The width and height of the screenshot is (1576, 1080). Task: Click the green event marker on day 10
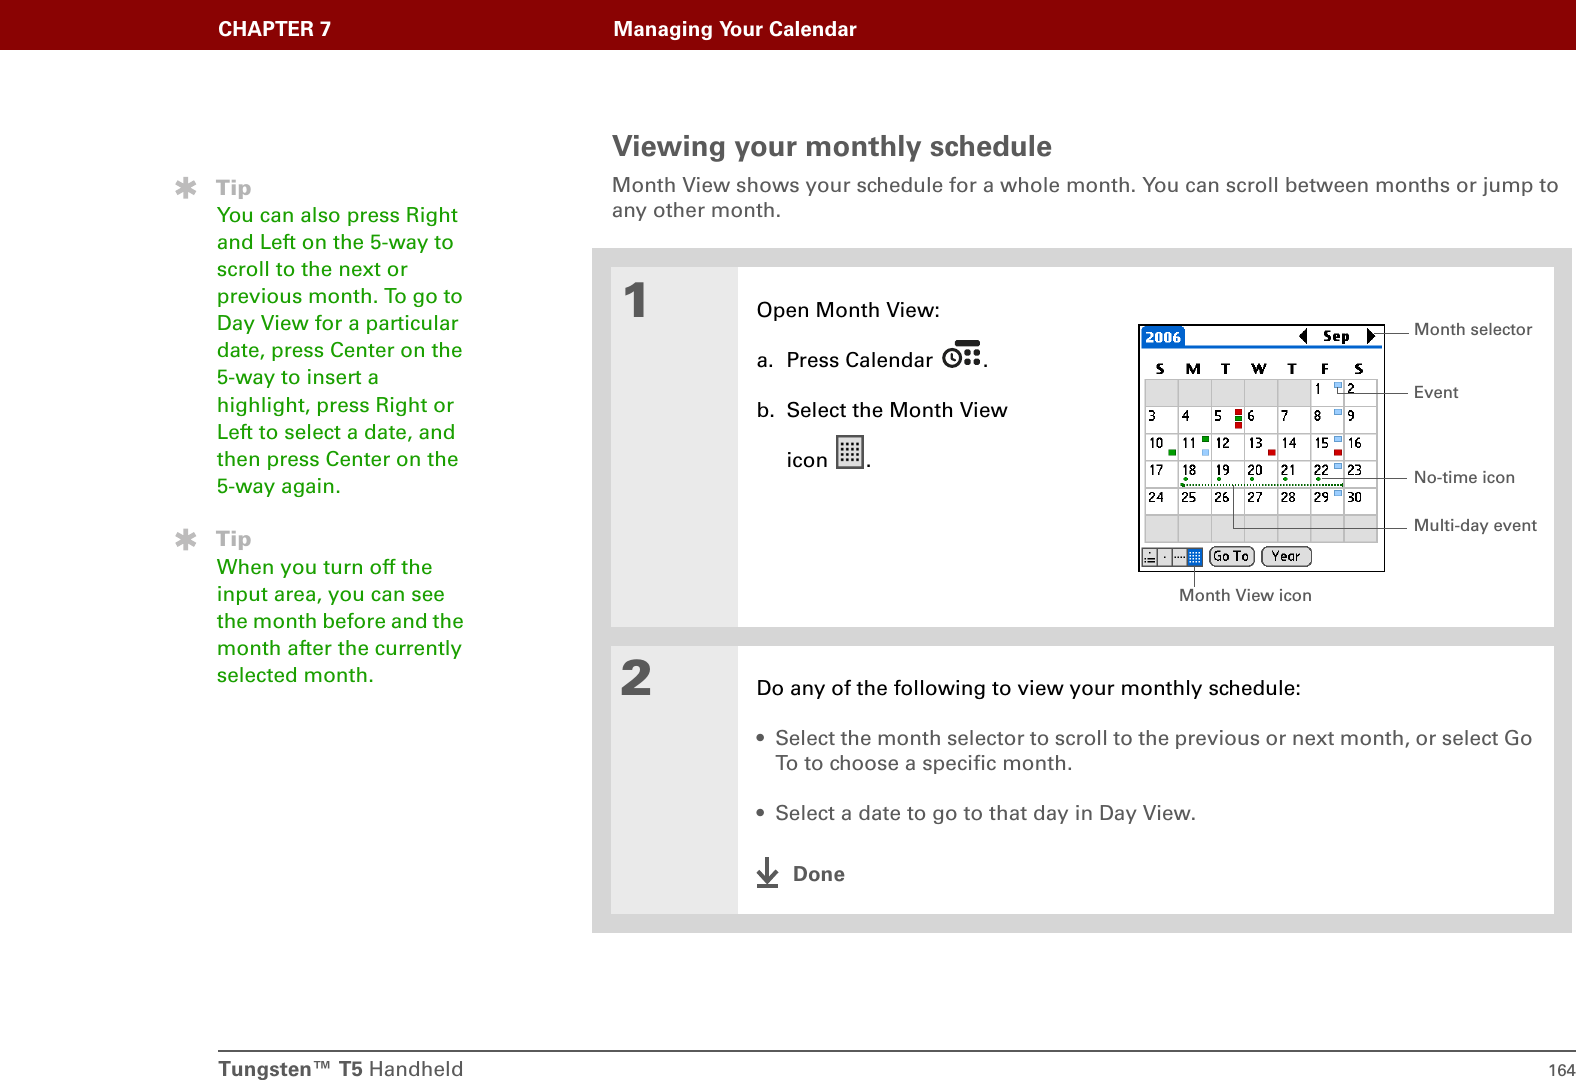coord(1172,453)
